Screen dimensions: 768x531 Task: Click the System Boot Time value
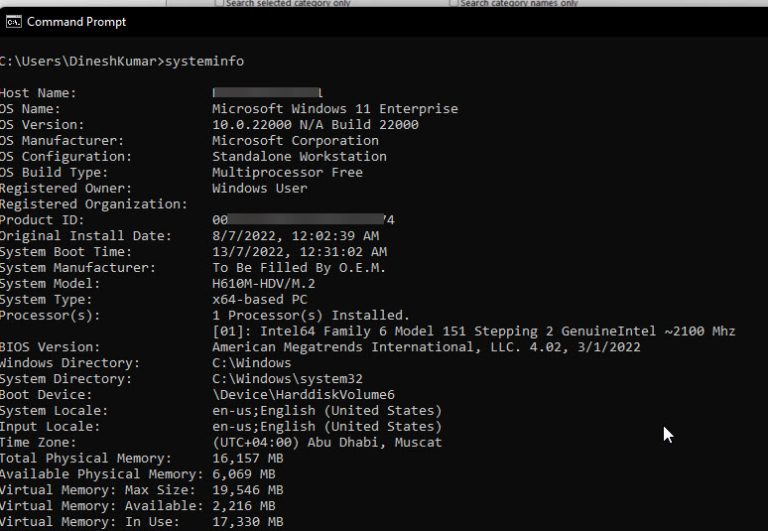pyautogui.click(x=299, y=251)
